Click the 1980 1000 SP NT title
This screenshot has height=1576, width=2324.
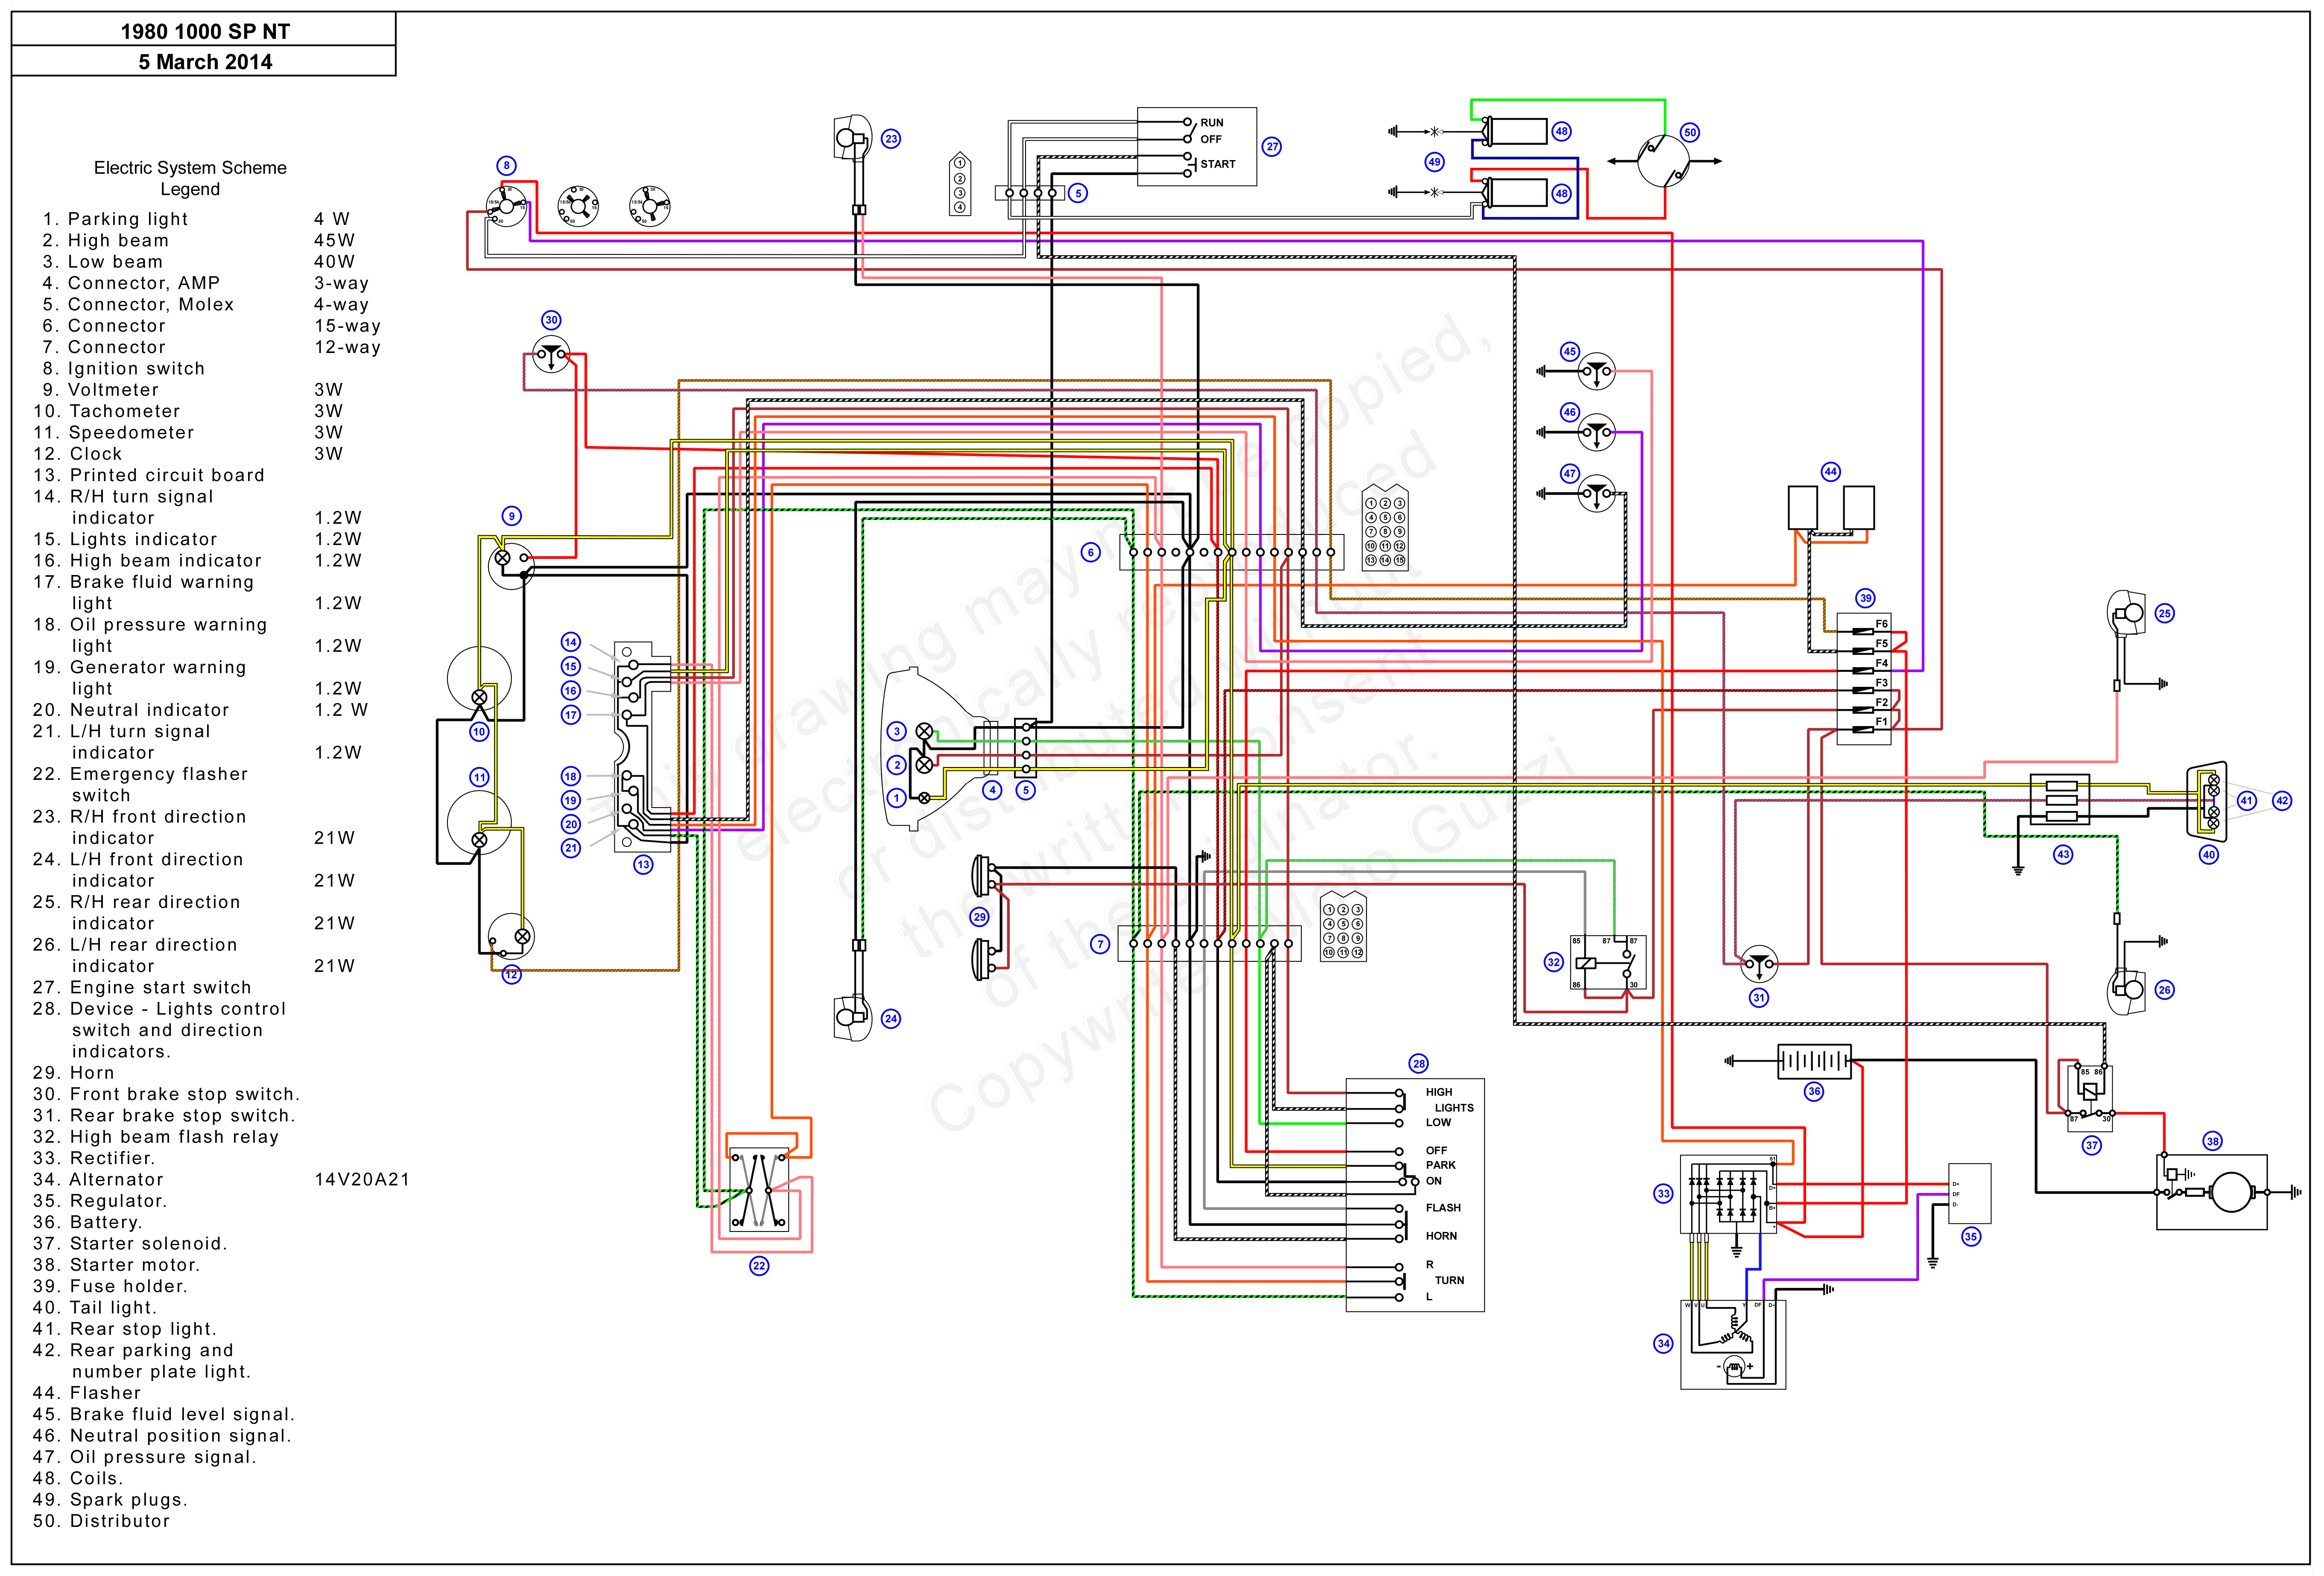click(x=204, y=31)
